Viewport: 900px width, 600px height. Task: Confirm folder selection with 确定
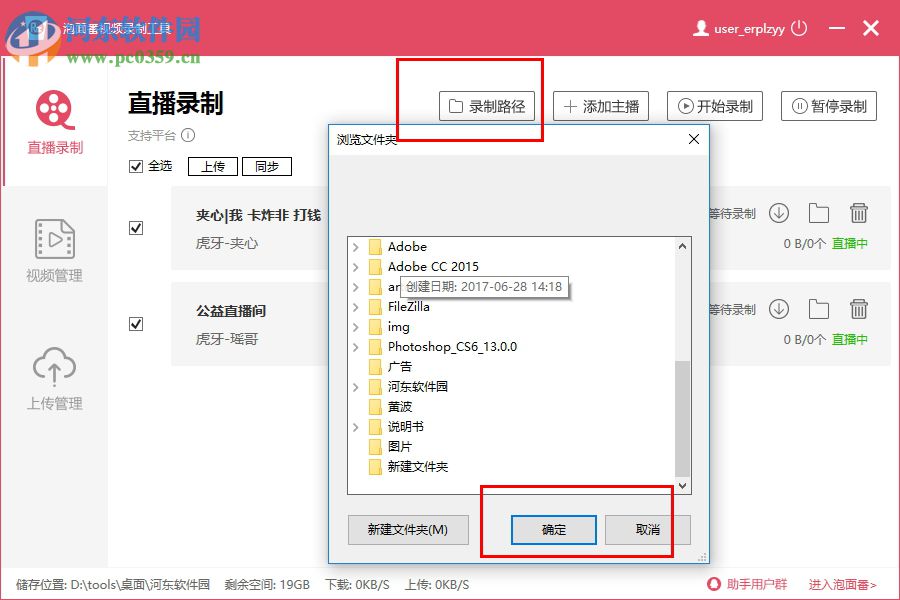click(554, 531)
